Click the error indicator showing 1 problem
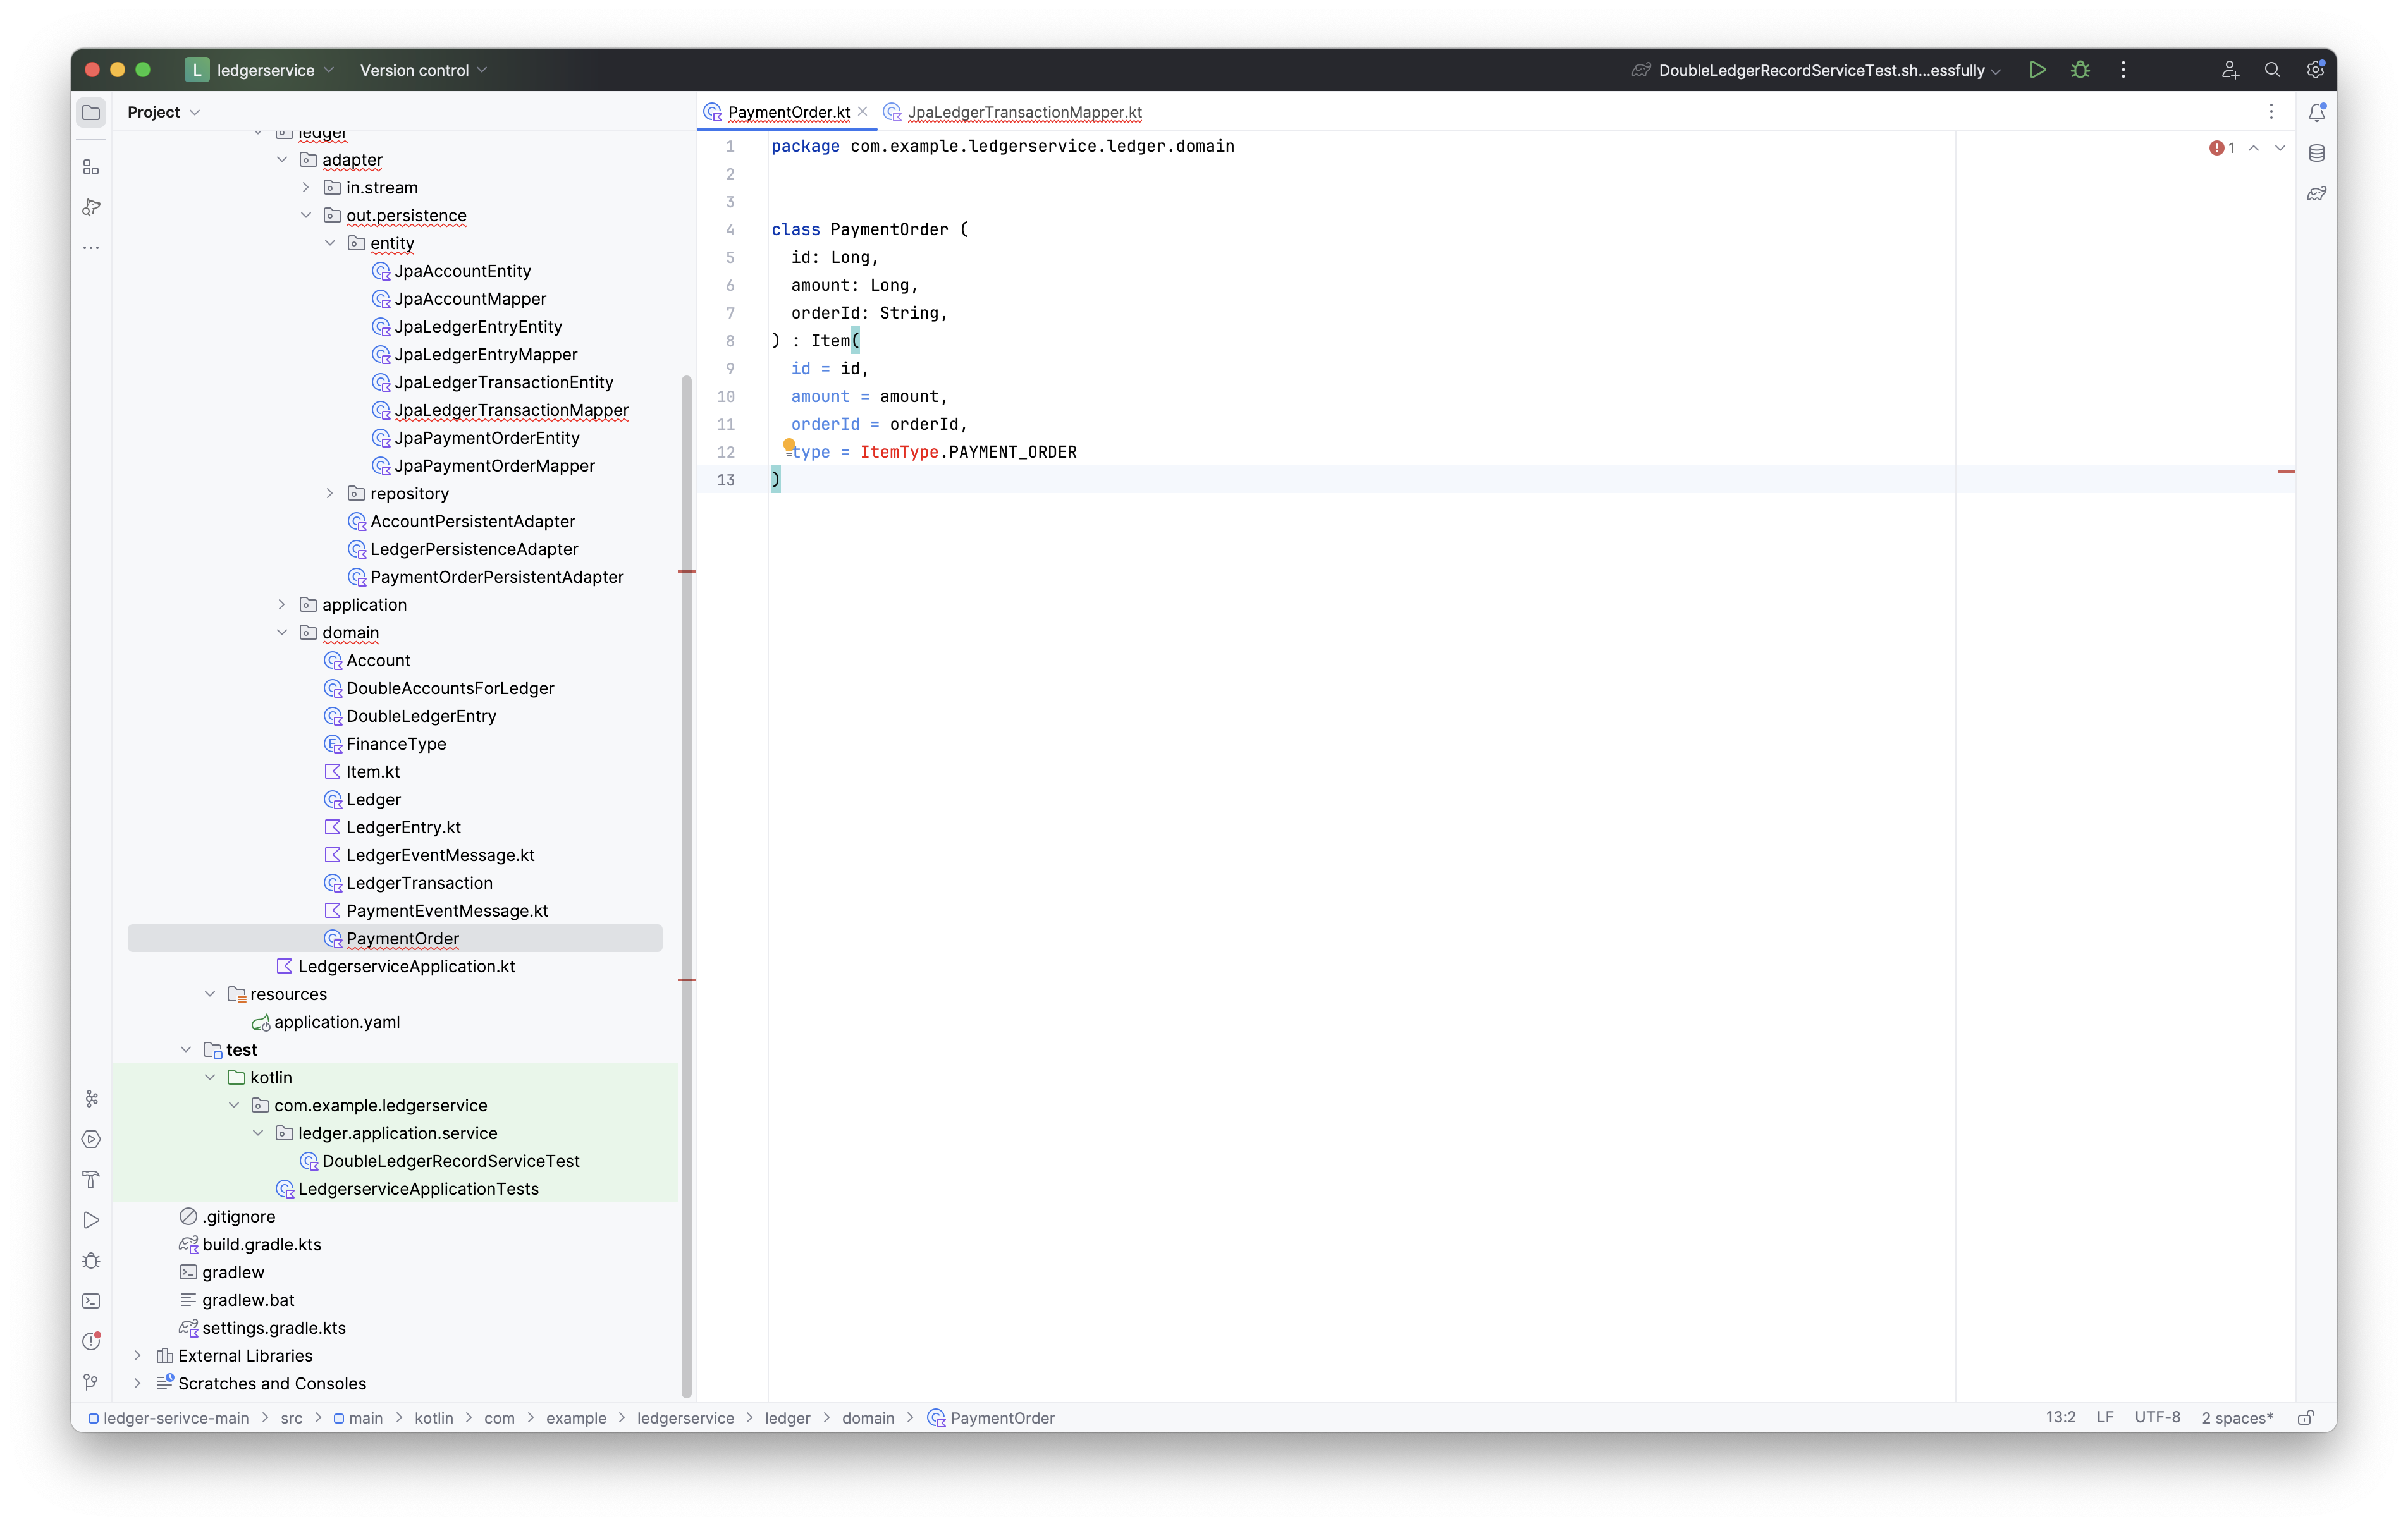Screen dimensions: 2408x1526 2222,148
